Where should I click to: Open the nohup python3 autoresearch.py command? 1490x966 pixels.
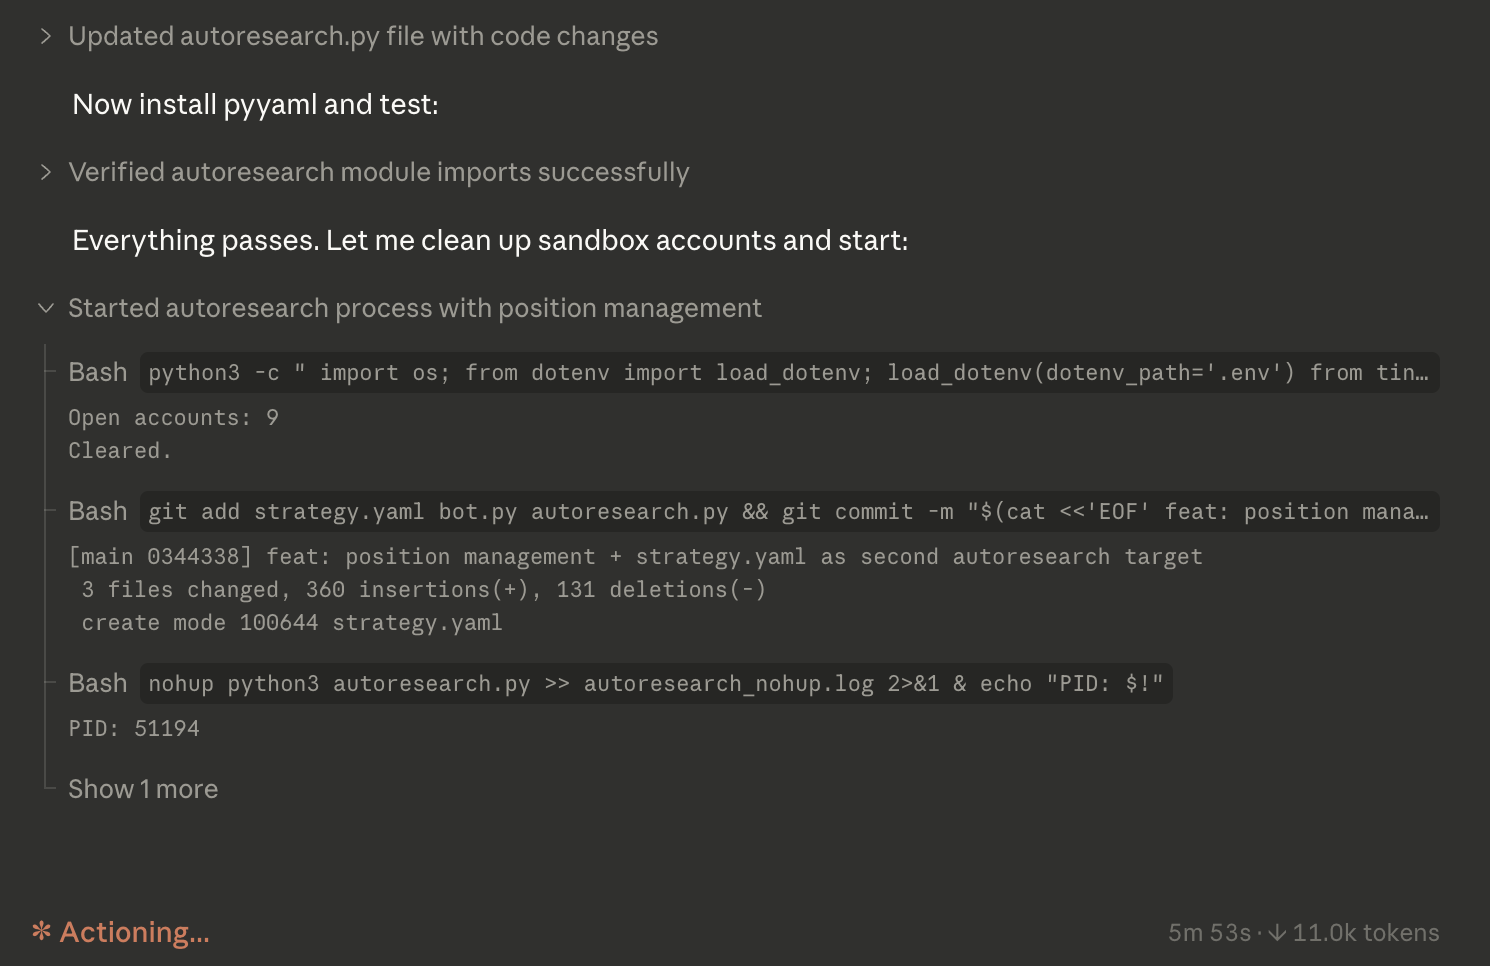click(656, 684)
